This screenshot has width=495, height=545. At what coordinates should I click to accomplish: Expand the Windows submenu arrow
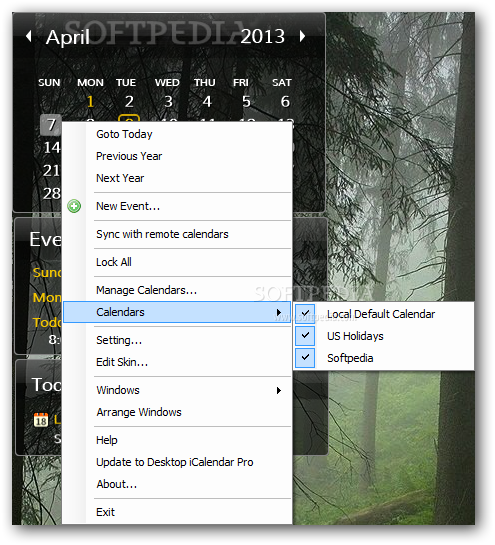tap(278, 390)
